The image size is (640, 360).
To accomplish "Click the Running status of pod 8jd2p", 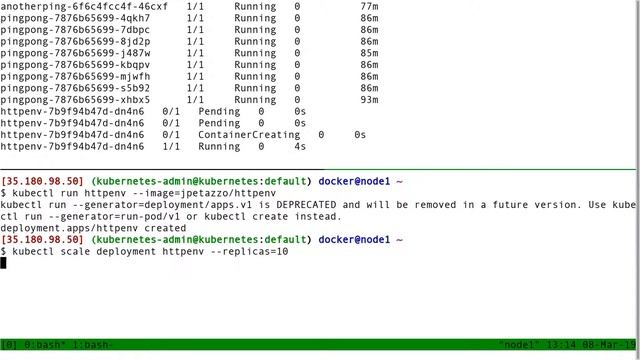I will [x=255, y=42].
